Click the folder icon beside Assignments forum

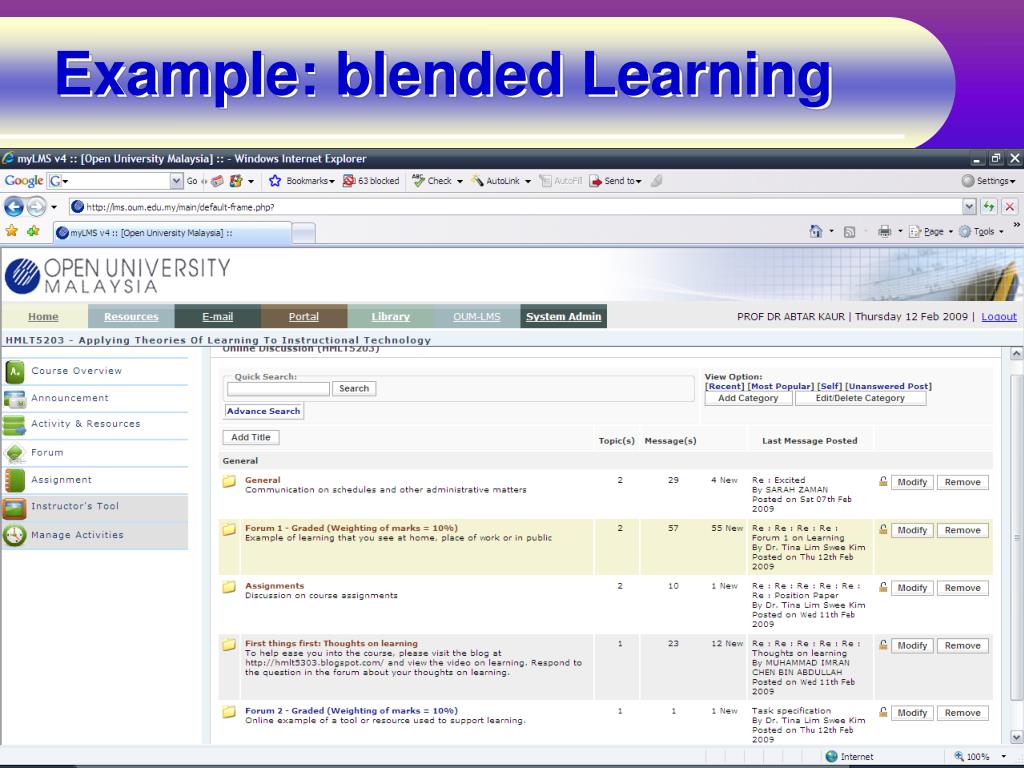229,587
